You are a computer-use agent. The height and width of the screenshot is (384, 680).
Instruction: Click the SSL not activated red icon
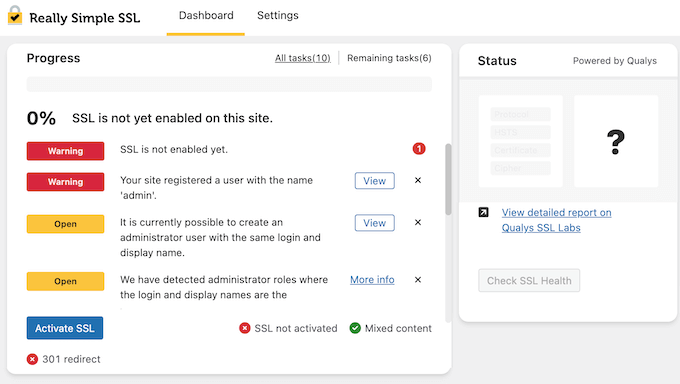245,328
